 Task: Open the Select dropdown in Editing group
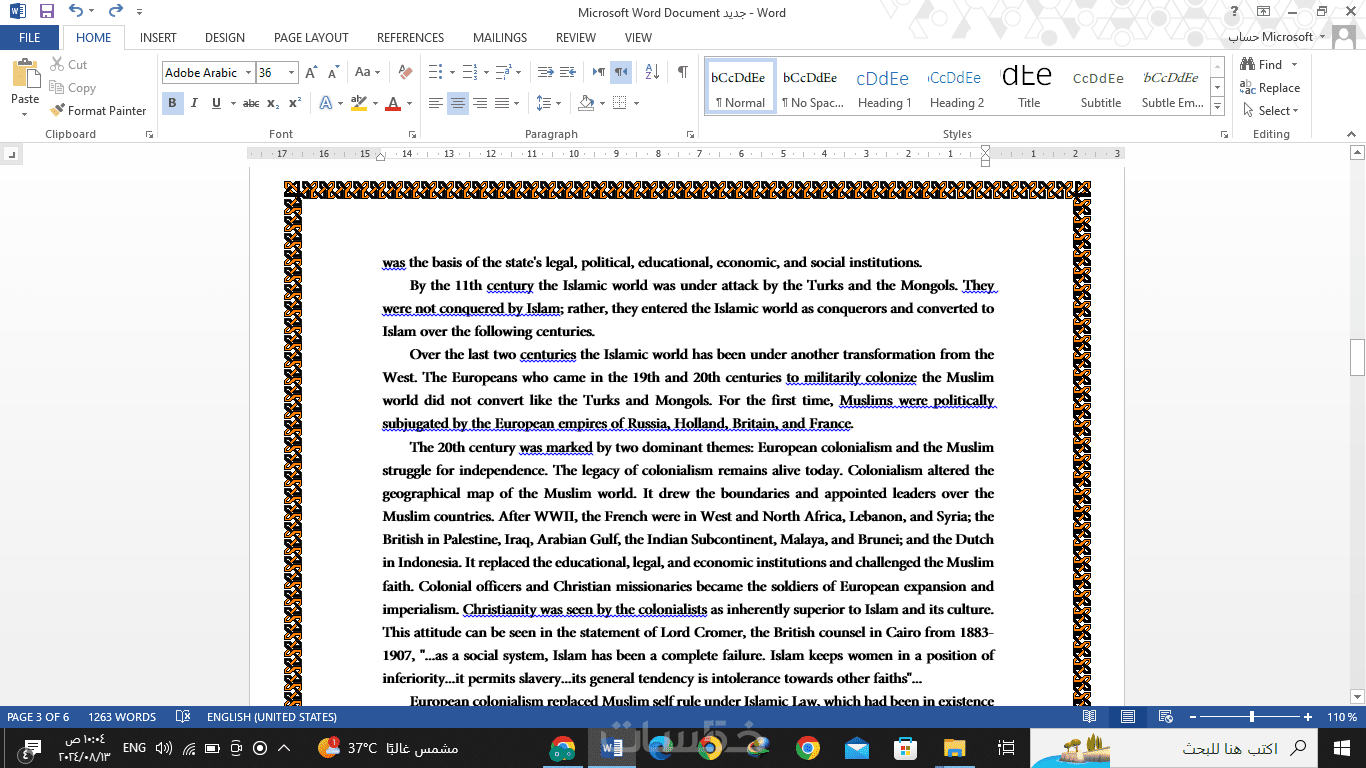coord(1270,111)
